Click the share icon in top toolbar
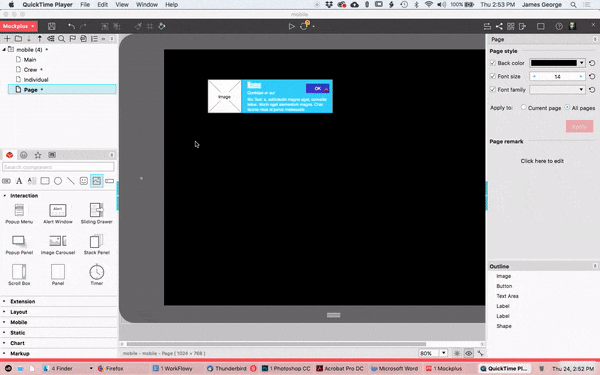This screenshot has height=375, width=600. point(499,26)
